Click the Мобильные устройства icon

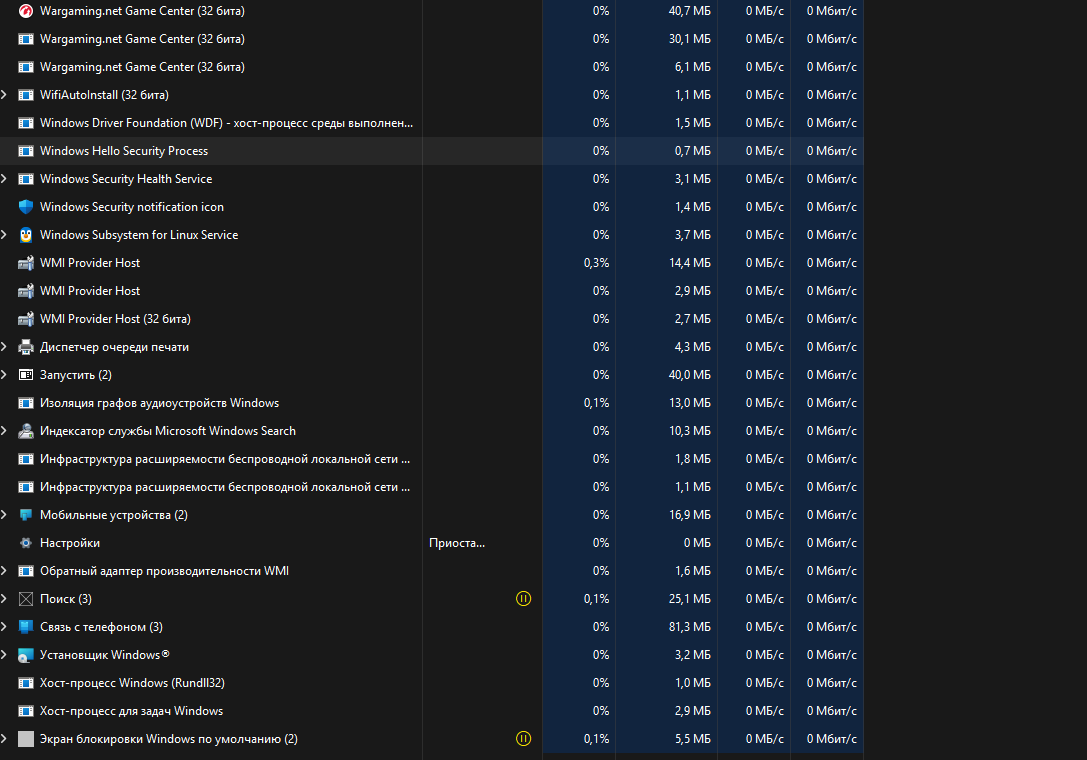pyautogui.click(x=26, y=515)
